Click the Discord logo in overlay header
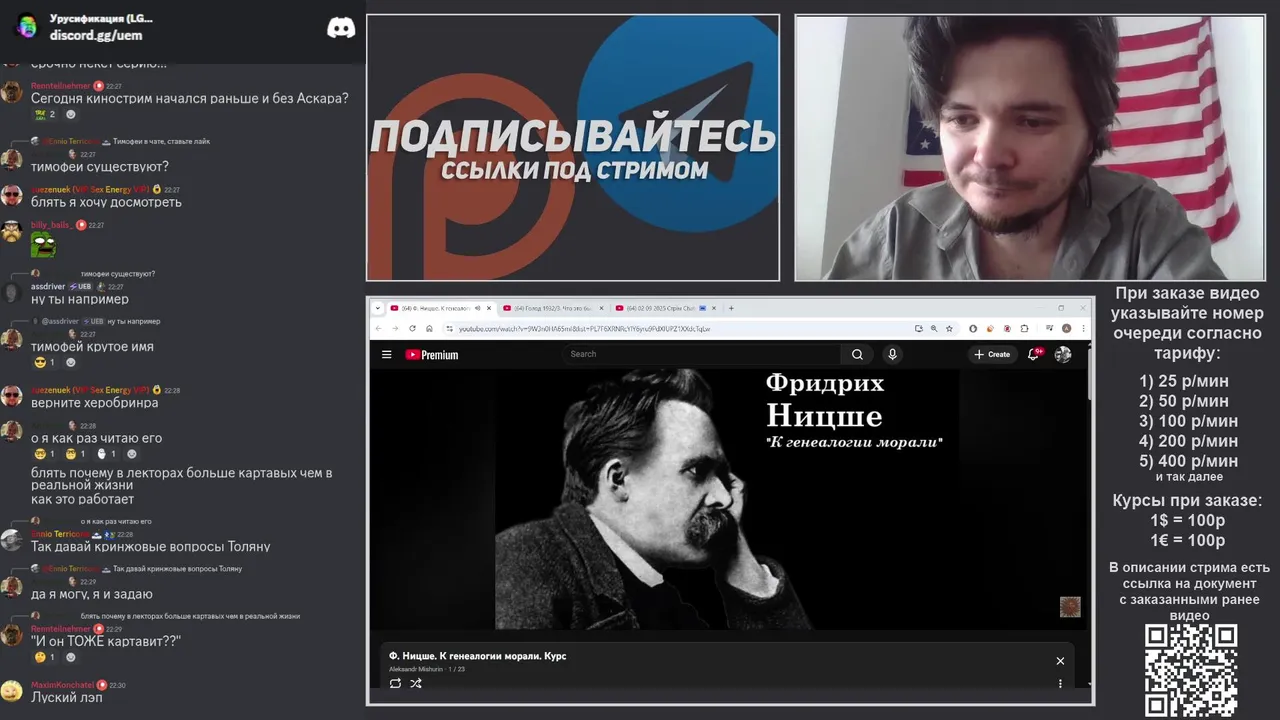Screen dimensions: 1280x720 (341, 27)
